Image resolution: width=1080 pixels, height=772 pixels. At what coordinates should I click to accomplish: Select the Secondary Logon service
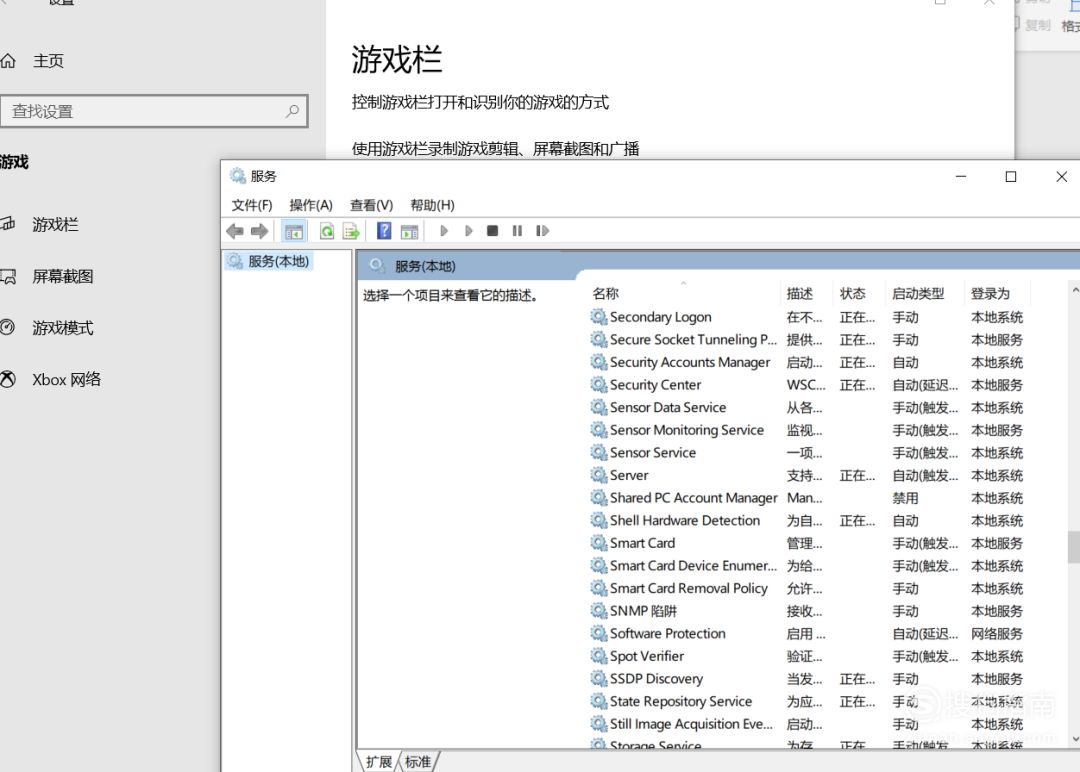(661, 317)
